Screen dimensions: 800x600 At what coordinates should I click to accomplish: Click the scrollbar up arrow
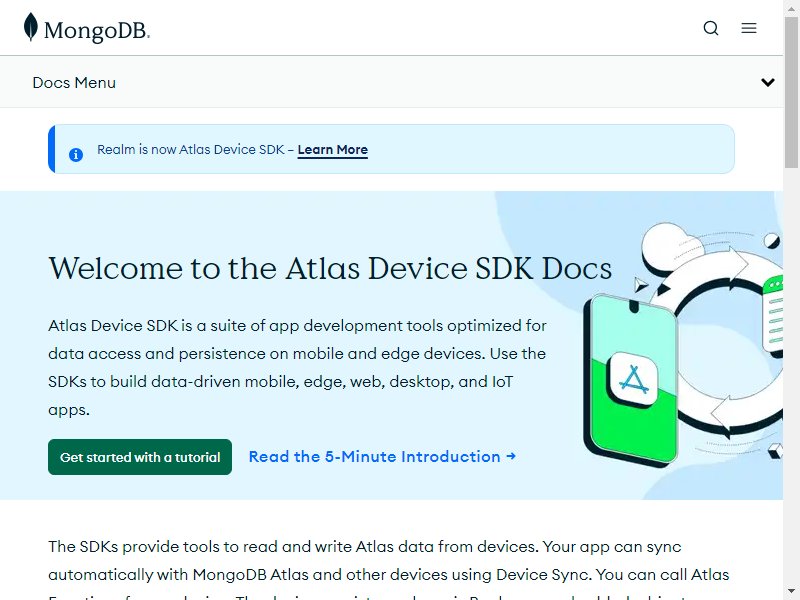click(791, 7)
